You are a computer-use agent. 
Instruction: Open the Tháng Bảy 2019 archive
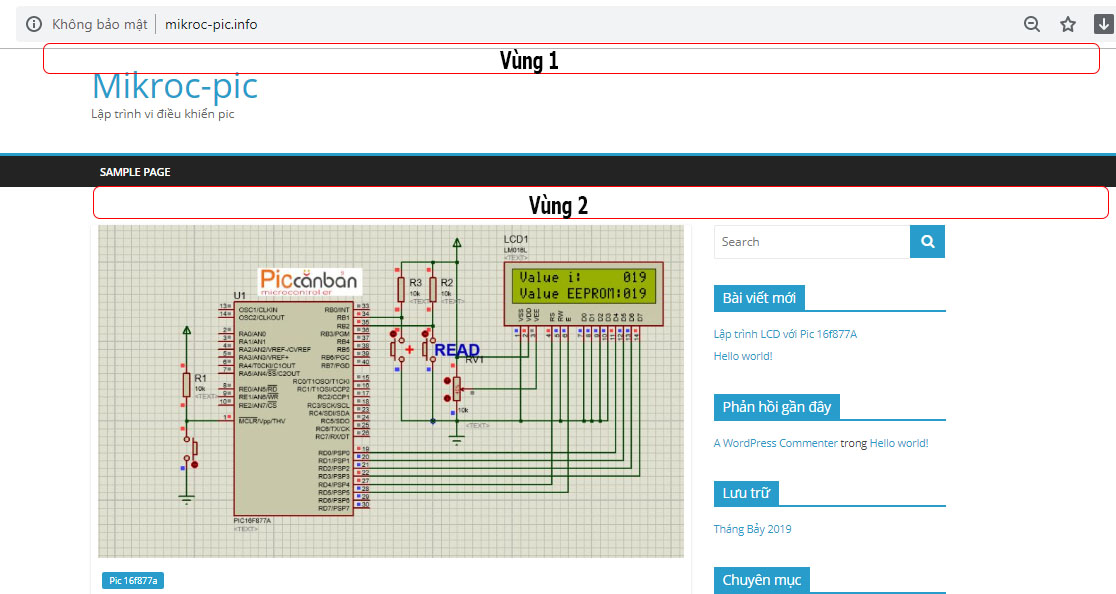coord(752,529)
